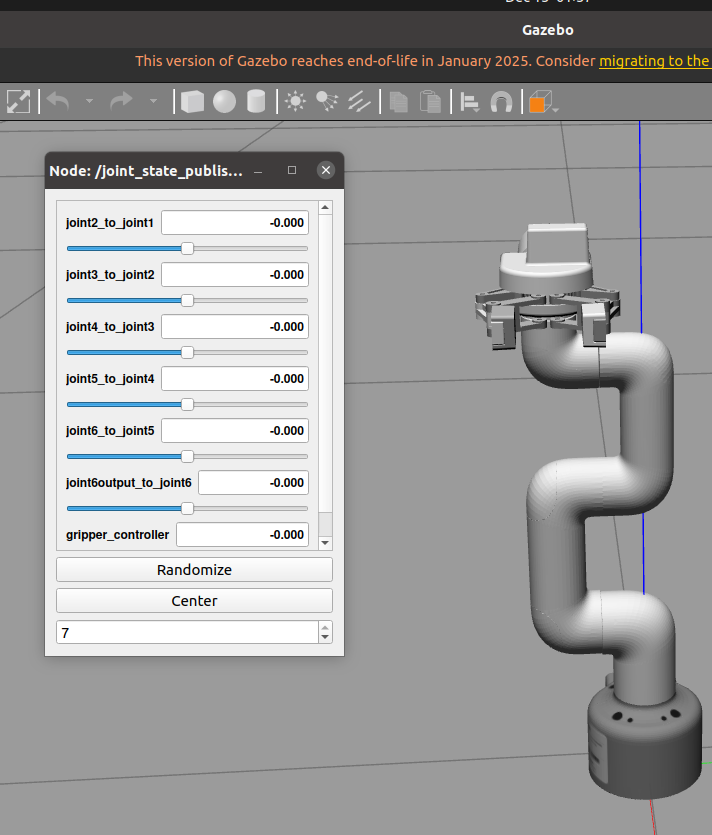
Task: Click the Copy icon in toolbar
Action: coord(399,101)
